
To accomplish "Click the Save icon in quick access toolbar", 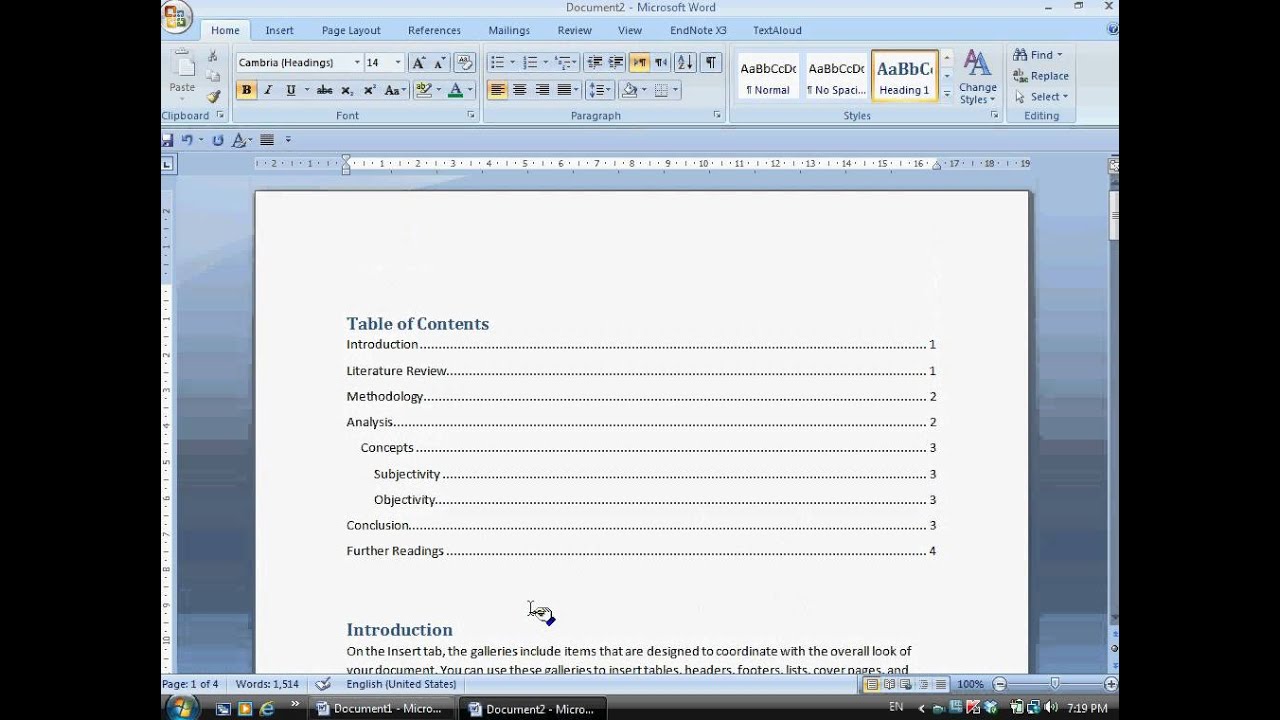I will (168, 140).
